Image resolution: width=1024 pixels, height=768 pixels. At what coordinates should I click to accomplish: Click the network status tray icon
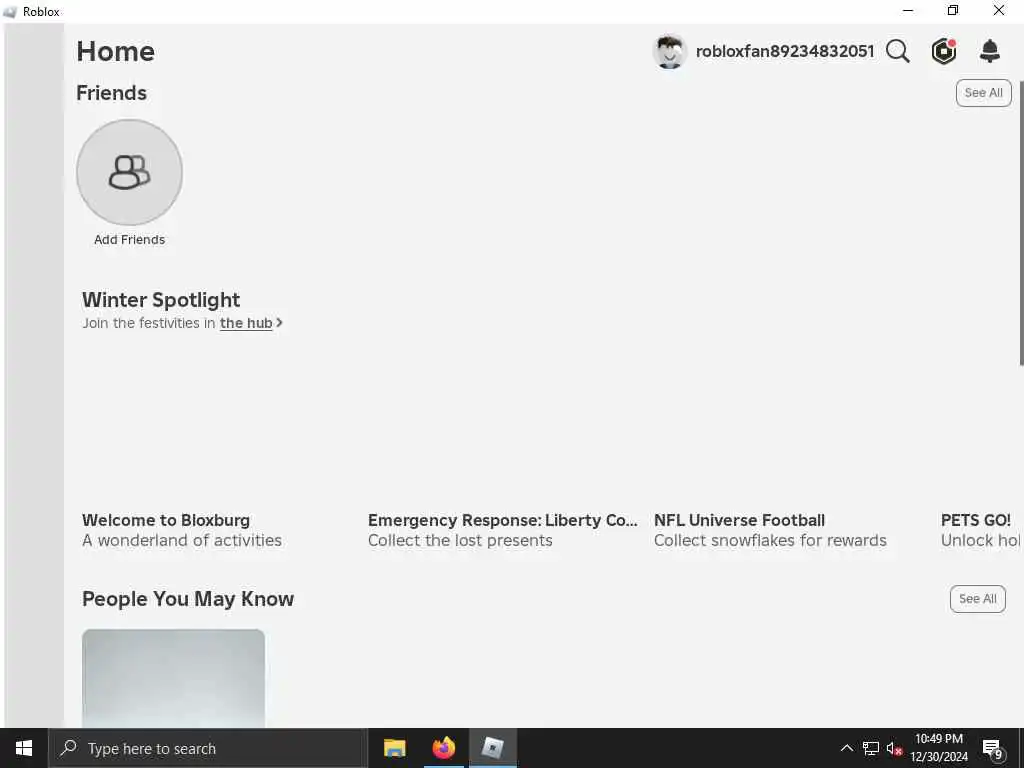click(x=871, y=748)
